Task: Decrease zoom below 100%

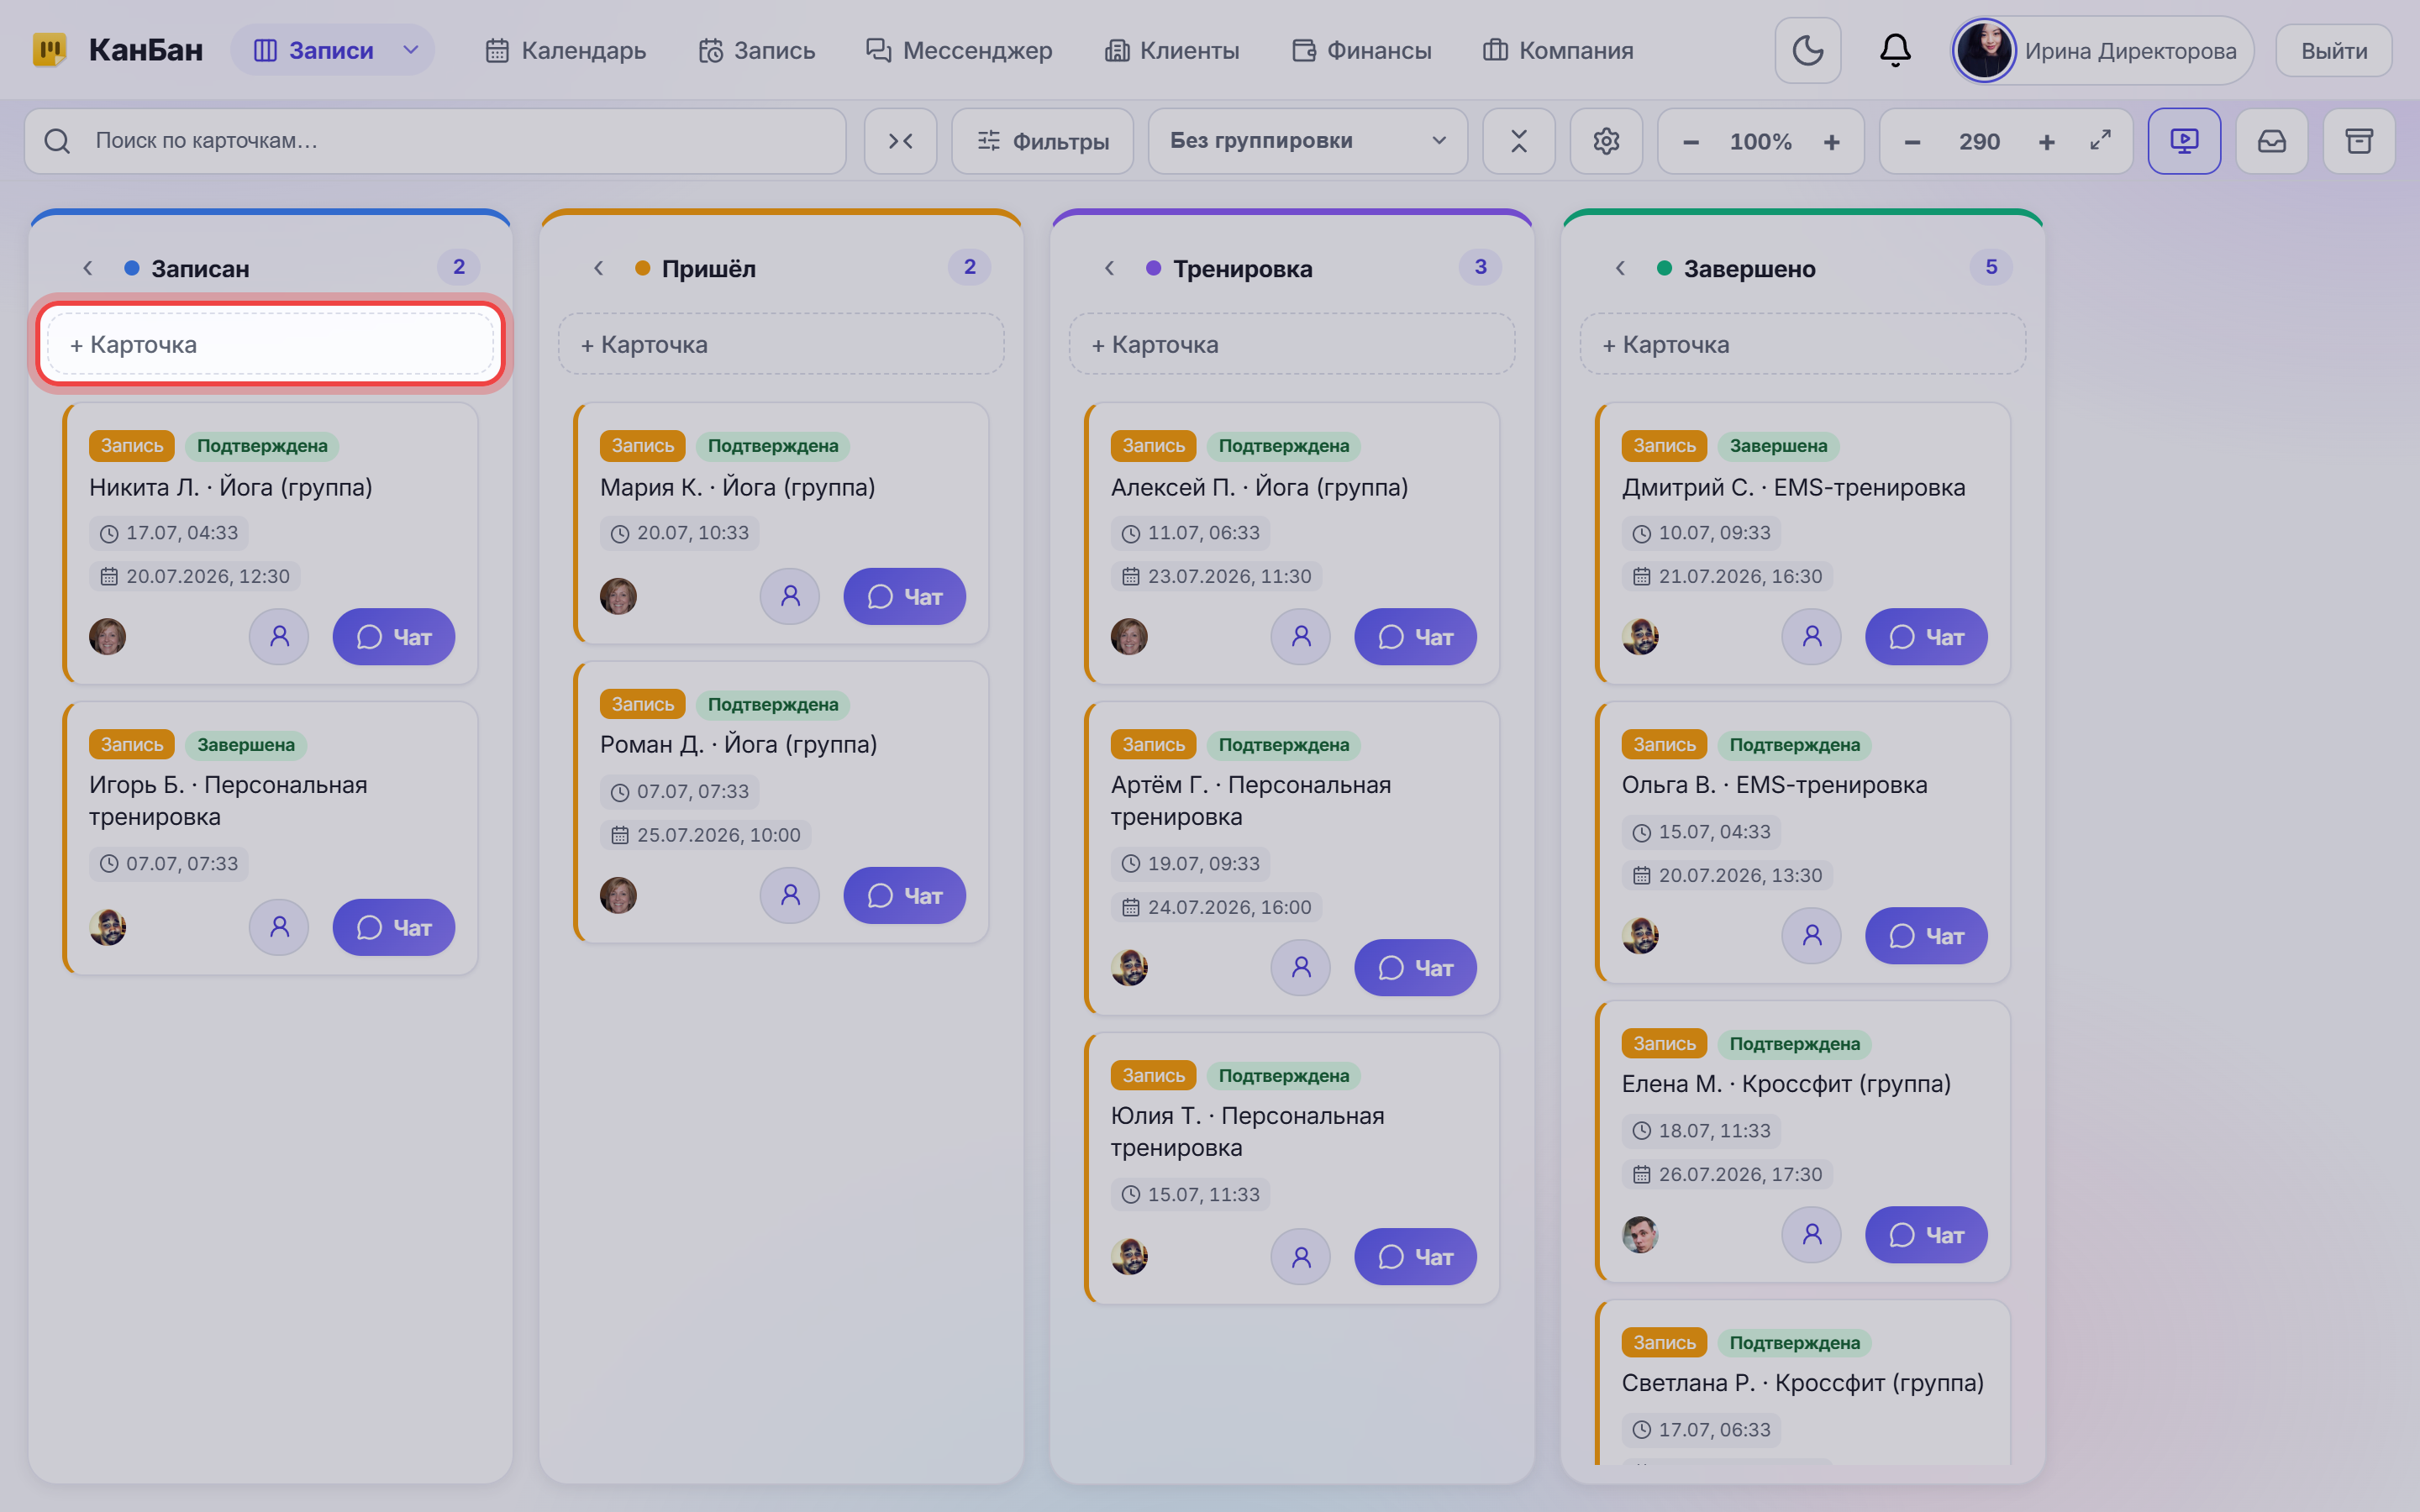Action: point(1691,142)
